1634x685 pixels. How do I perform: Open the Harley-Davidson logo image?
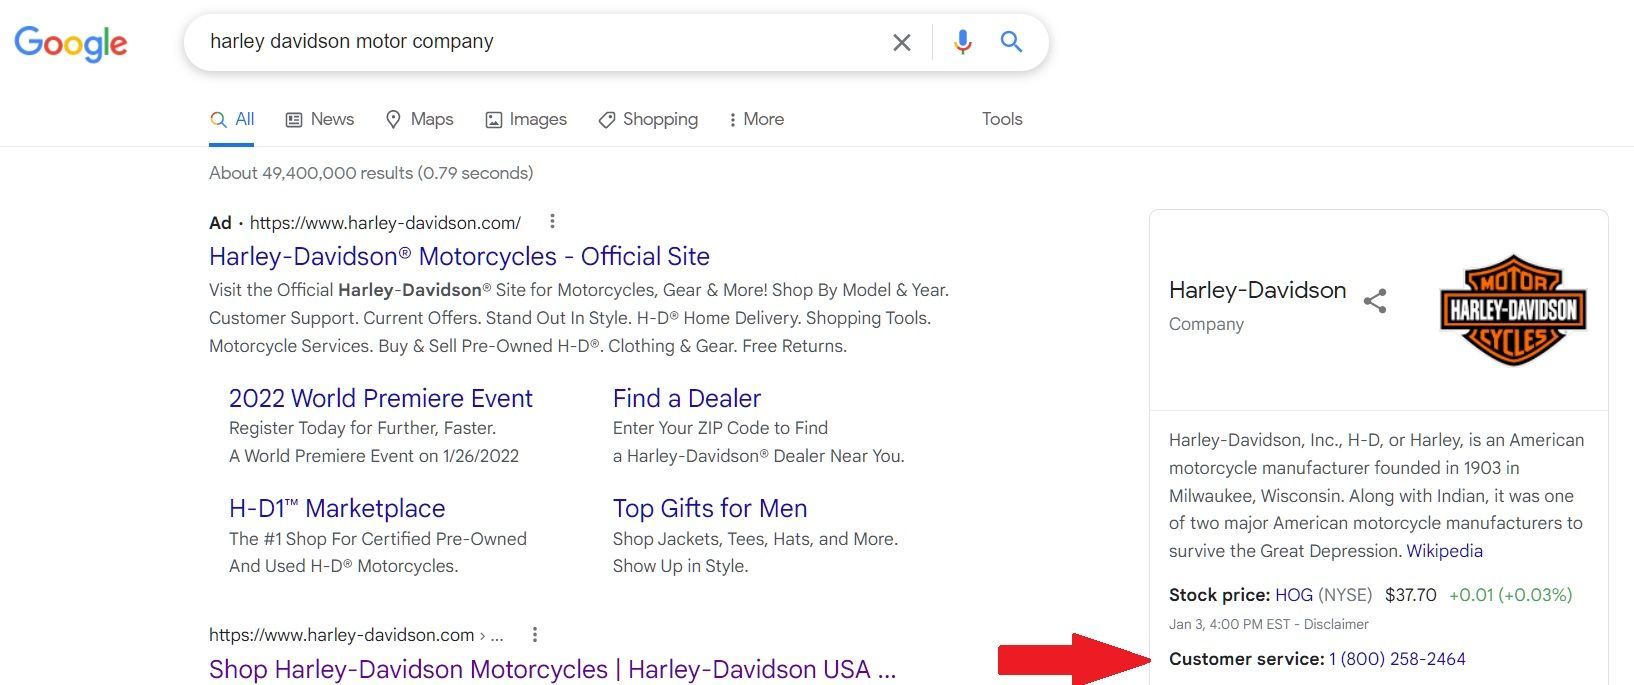click(x=1513, y=310)
